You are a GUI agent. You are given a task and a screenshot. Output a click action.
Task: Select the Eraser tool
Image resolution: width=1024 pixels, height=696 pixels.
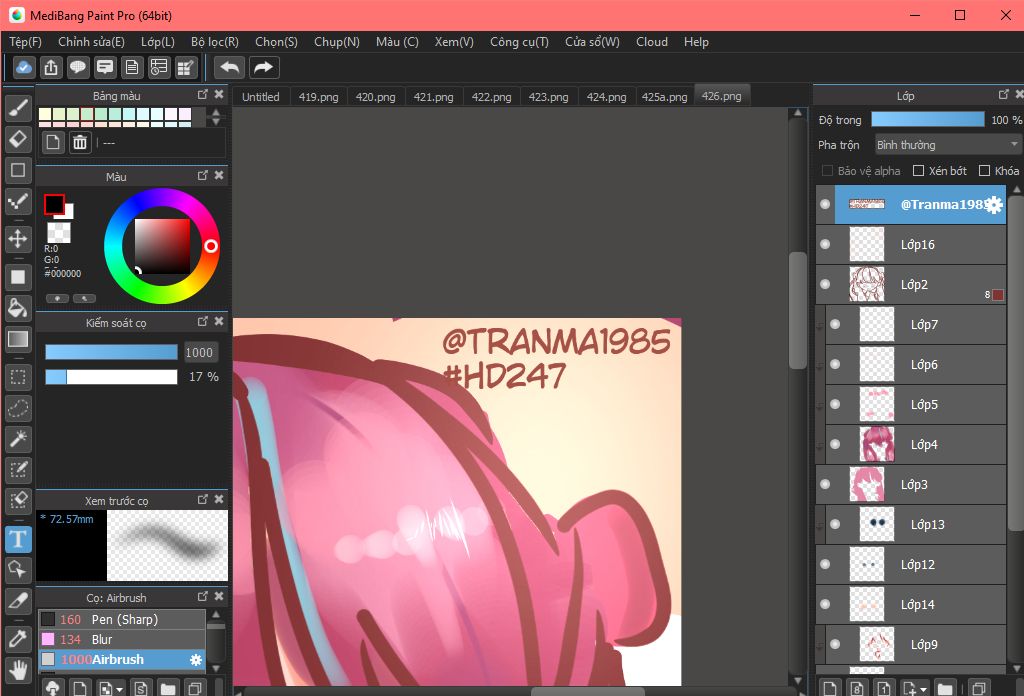pos(18,138)
